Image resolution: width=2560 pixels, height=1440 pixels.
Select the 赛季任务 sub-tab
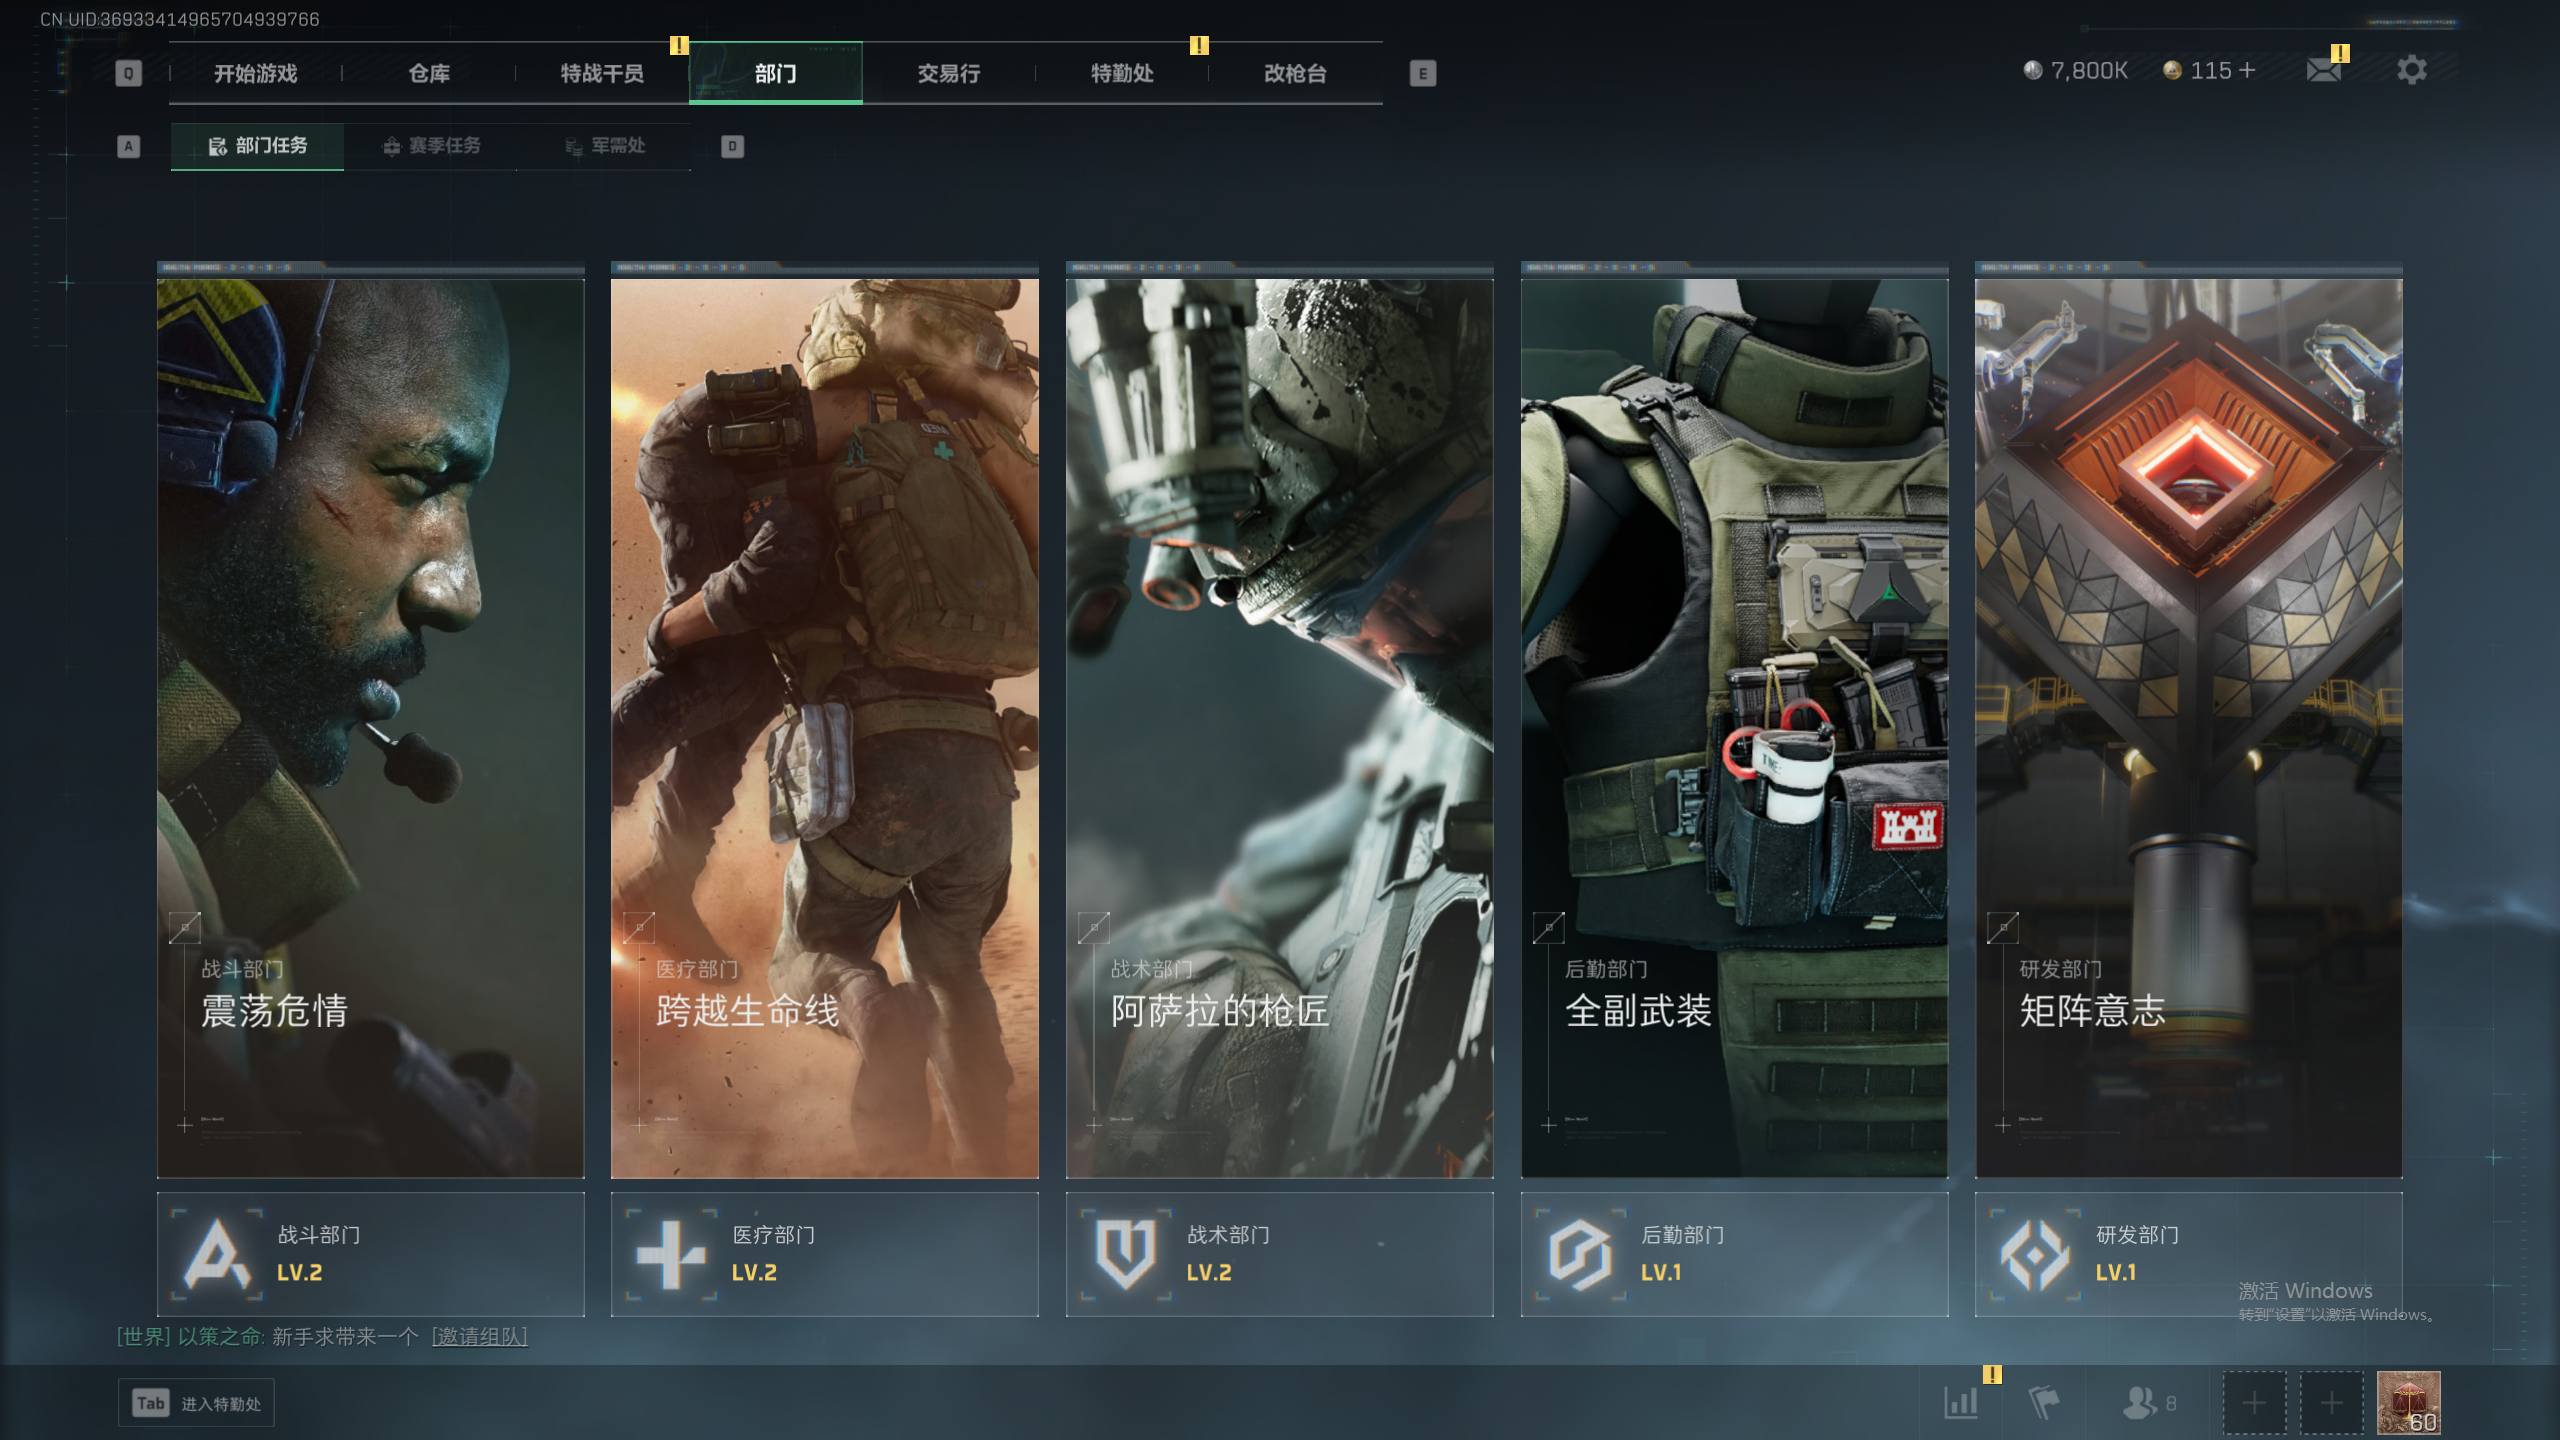point(432,146)
